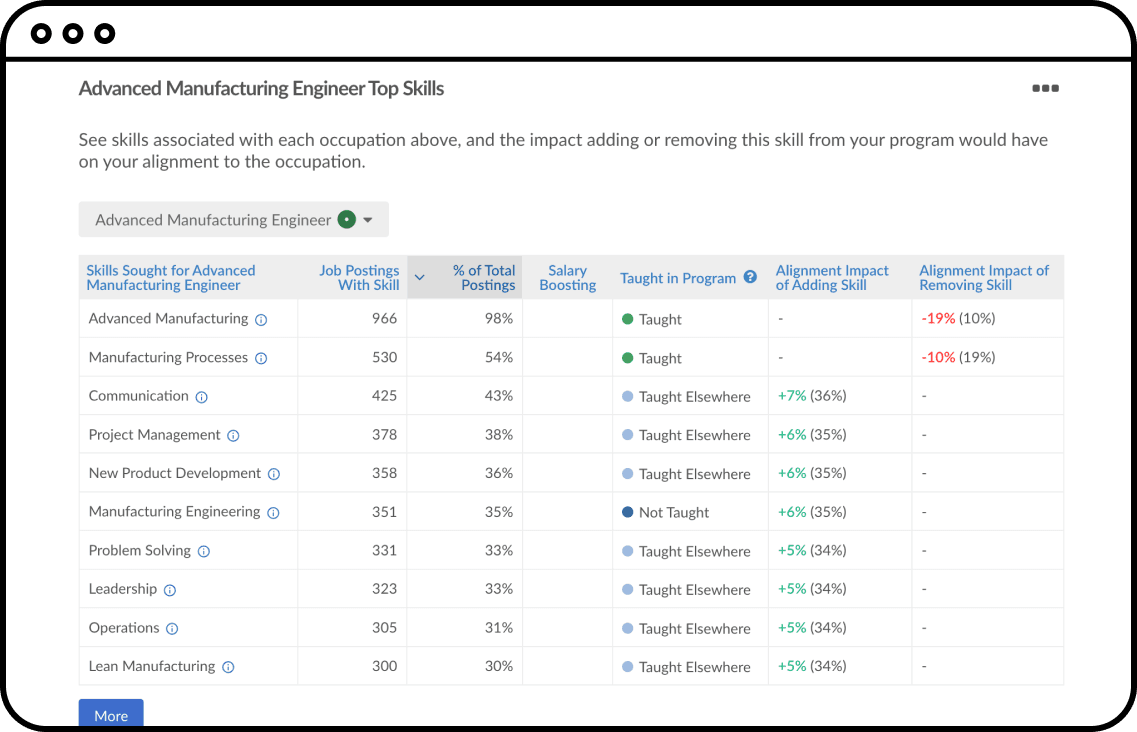This screenshot has width=1137, height=732.
Task: Click info icon beside Problem Solving
Action: coord(204,551)
